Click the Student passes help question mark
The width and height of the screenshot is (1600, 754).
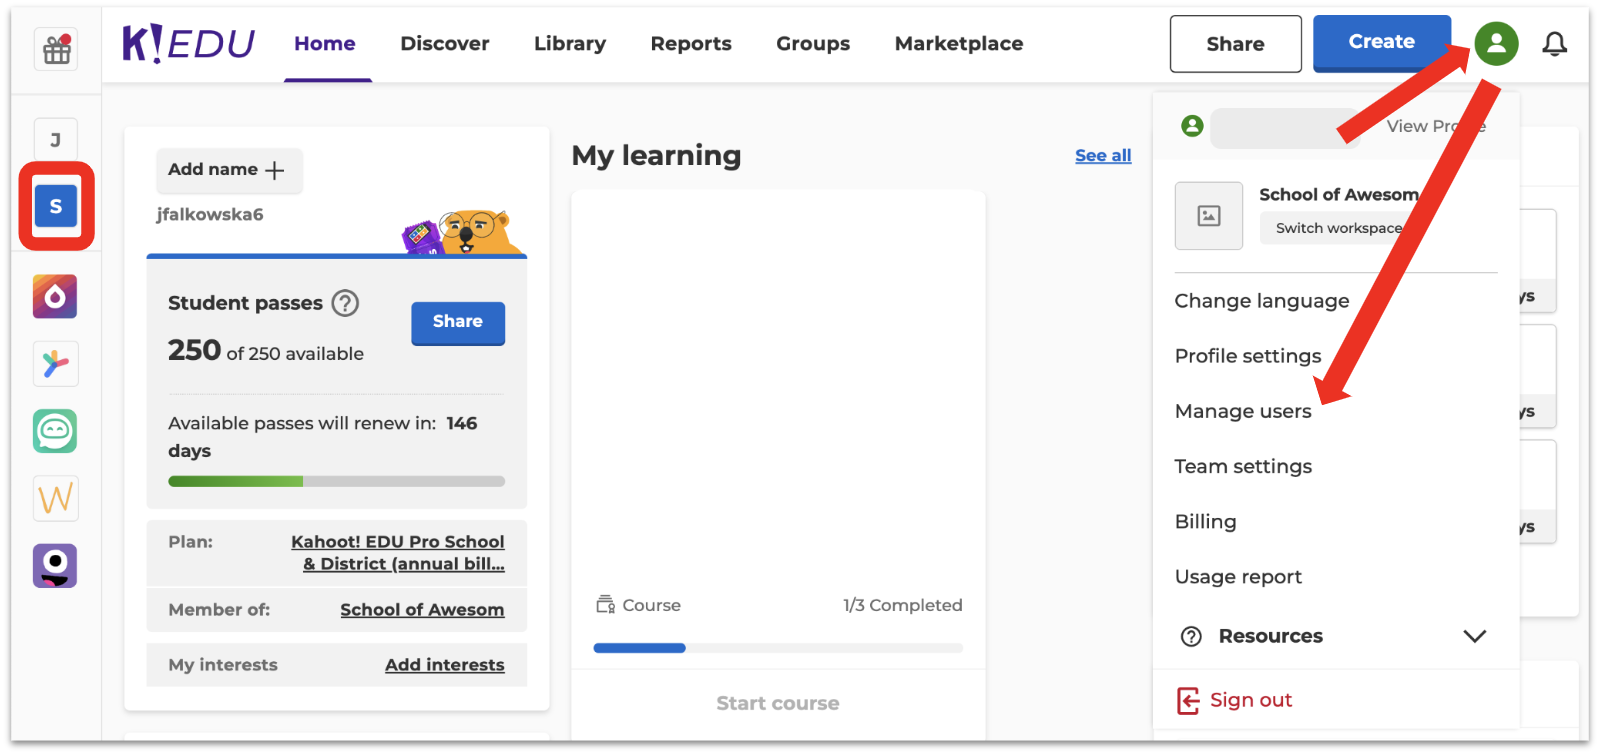coord(345,303)
